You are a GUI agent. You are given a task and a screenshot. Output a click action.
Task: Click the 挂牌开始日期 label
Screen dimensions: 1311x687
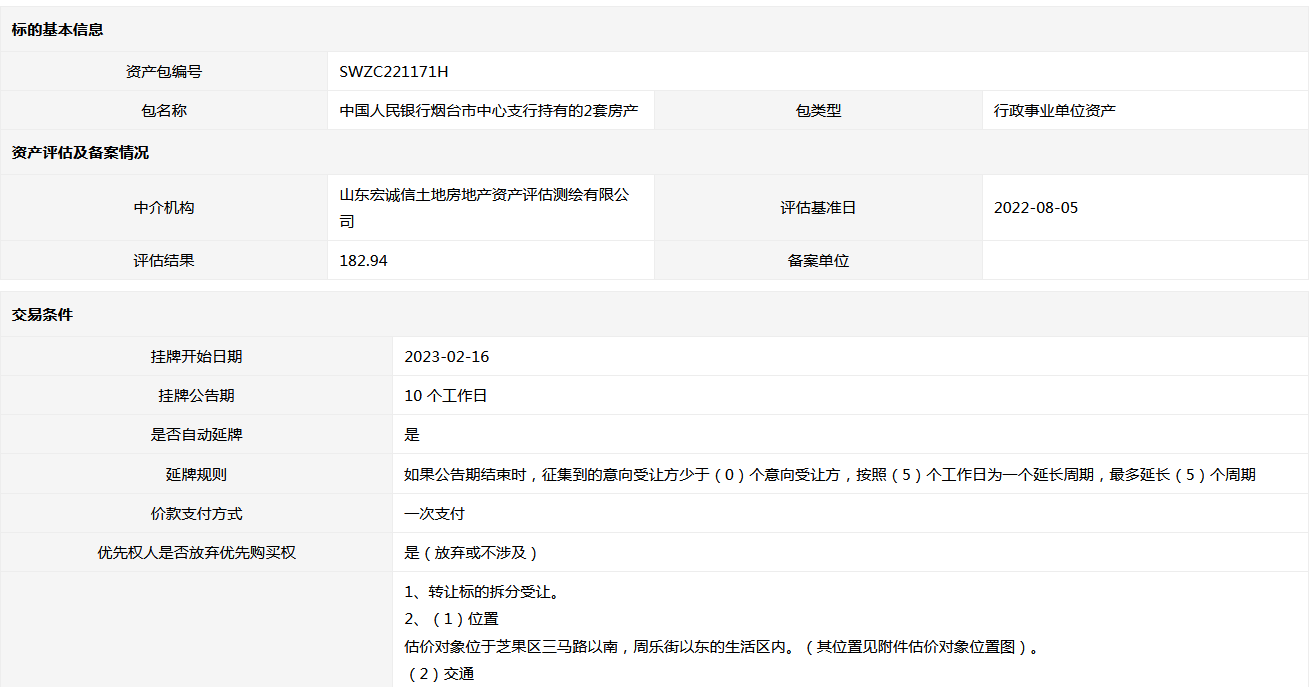point(196,357)
